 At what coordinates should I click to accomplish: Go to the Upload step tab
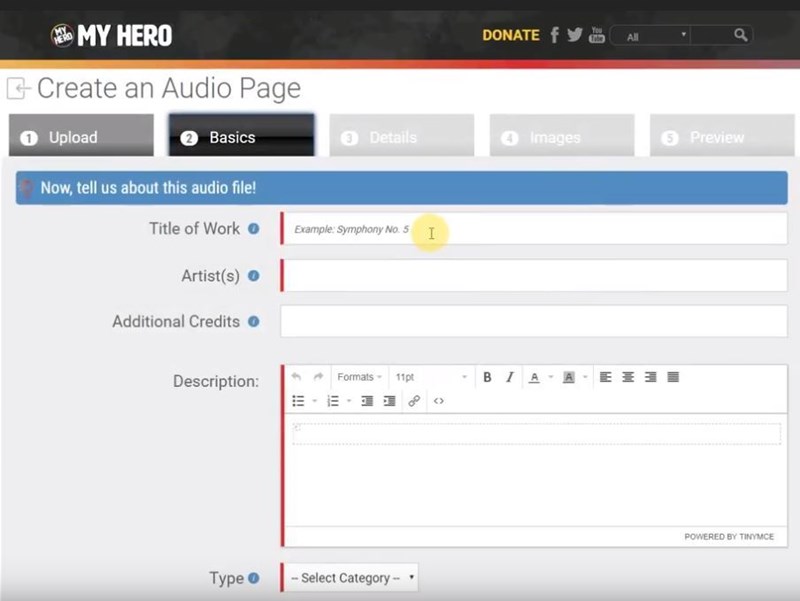pyautogui.click(x=81, y=135)
